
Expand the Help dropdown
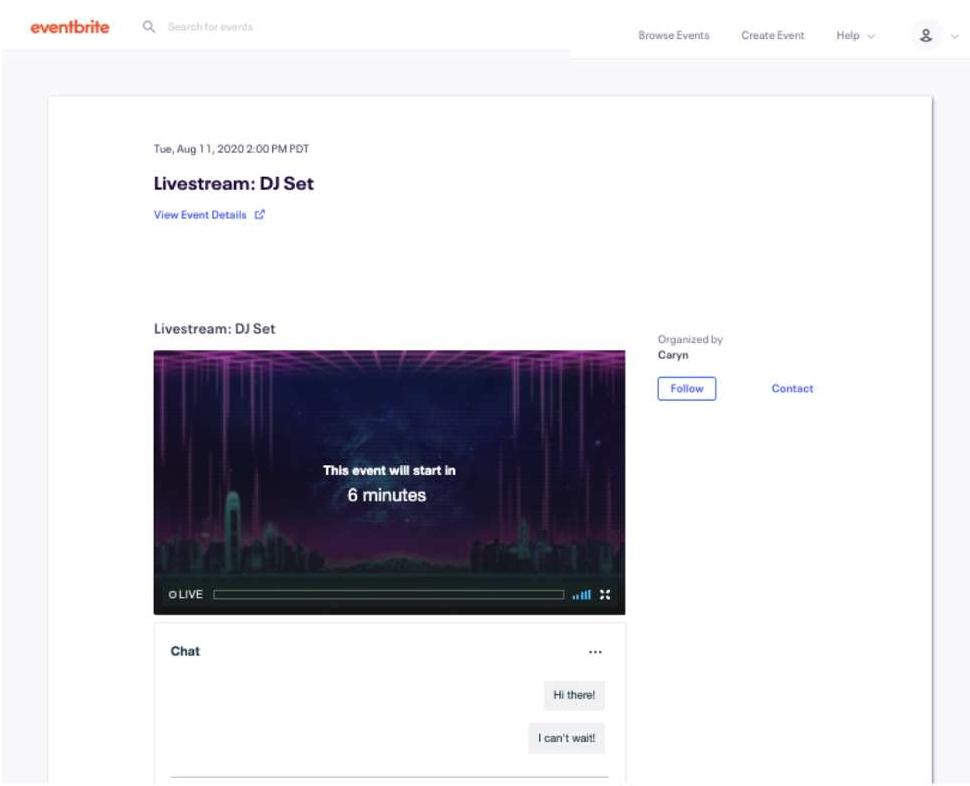point(852,33)
